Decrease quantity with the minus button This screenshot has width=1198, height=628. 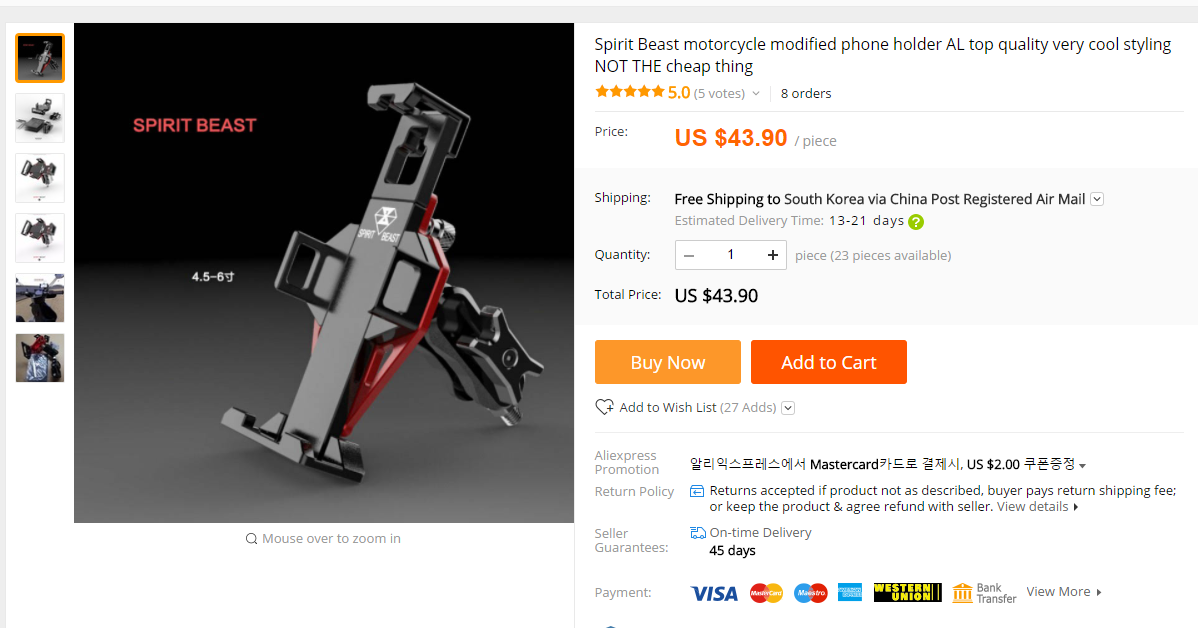(689, 255)
